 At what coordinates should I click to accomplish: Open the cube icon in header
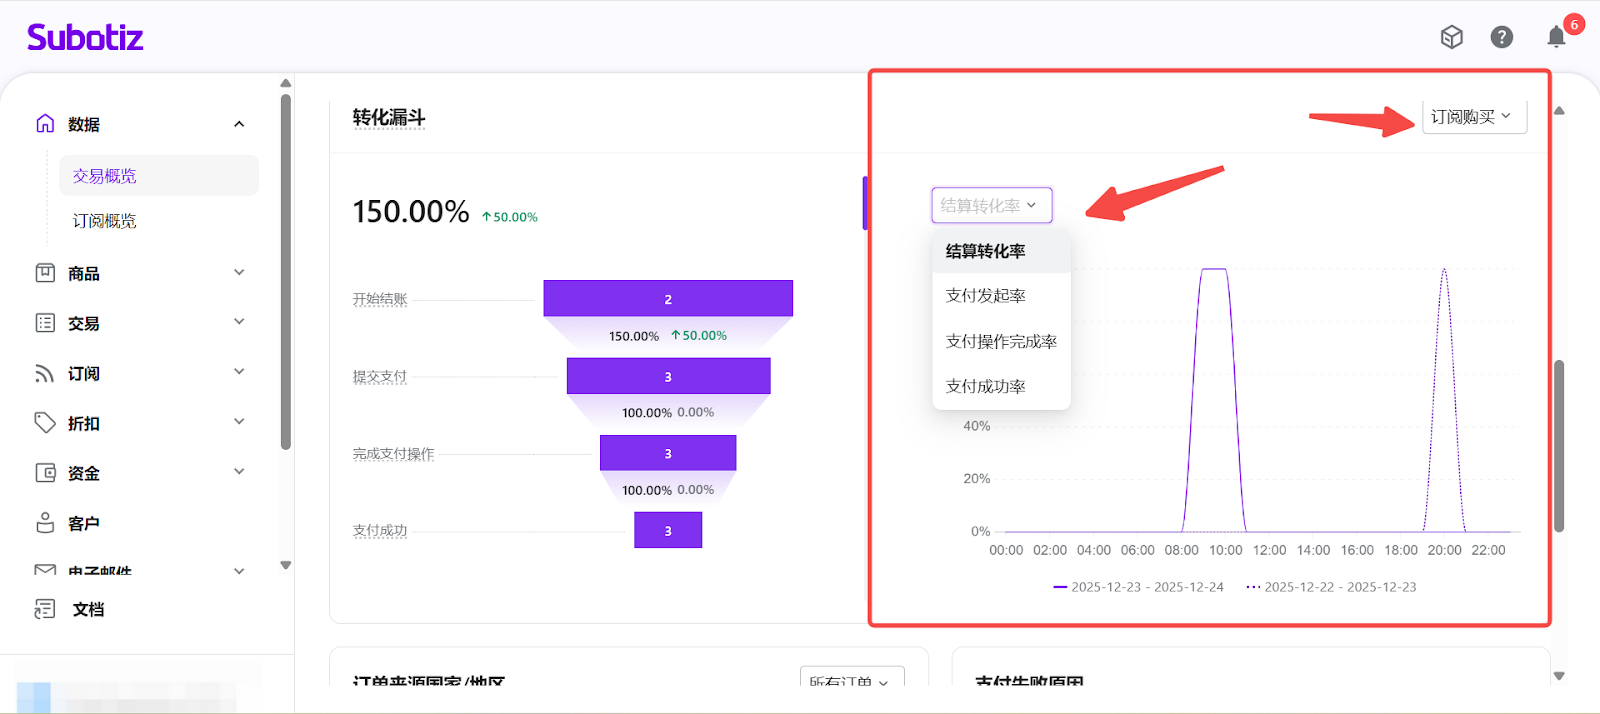(x=1451, y=37)
